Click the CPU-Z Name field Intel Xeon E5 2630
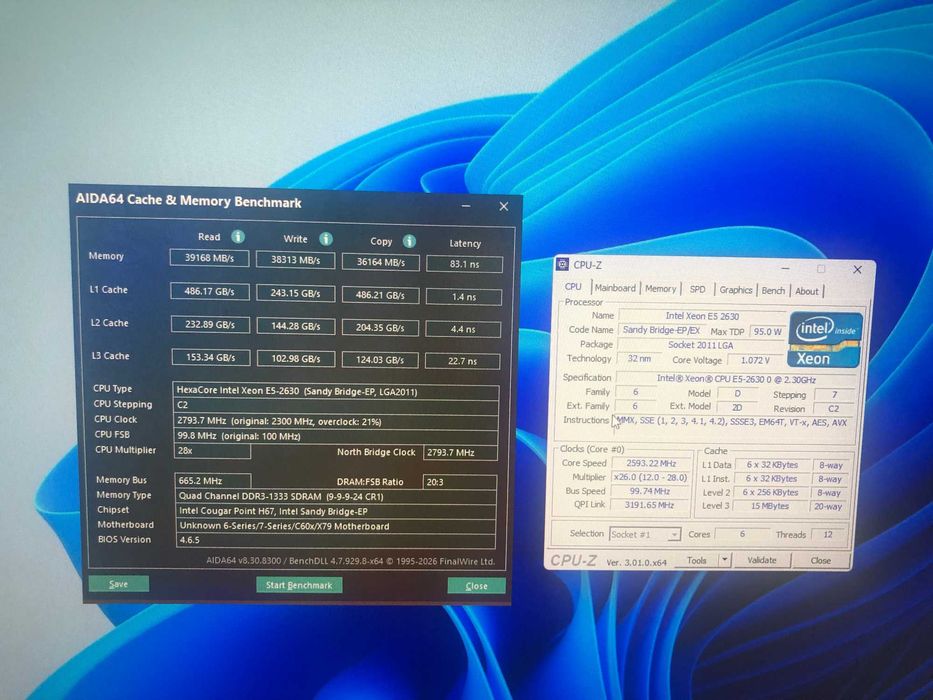 (702, 316)
